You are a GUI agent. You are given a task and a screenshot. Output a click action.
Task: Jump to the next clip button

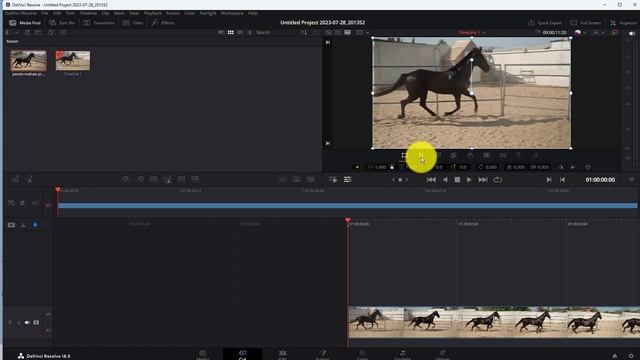(483, 180)
